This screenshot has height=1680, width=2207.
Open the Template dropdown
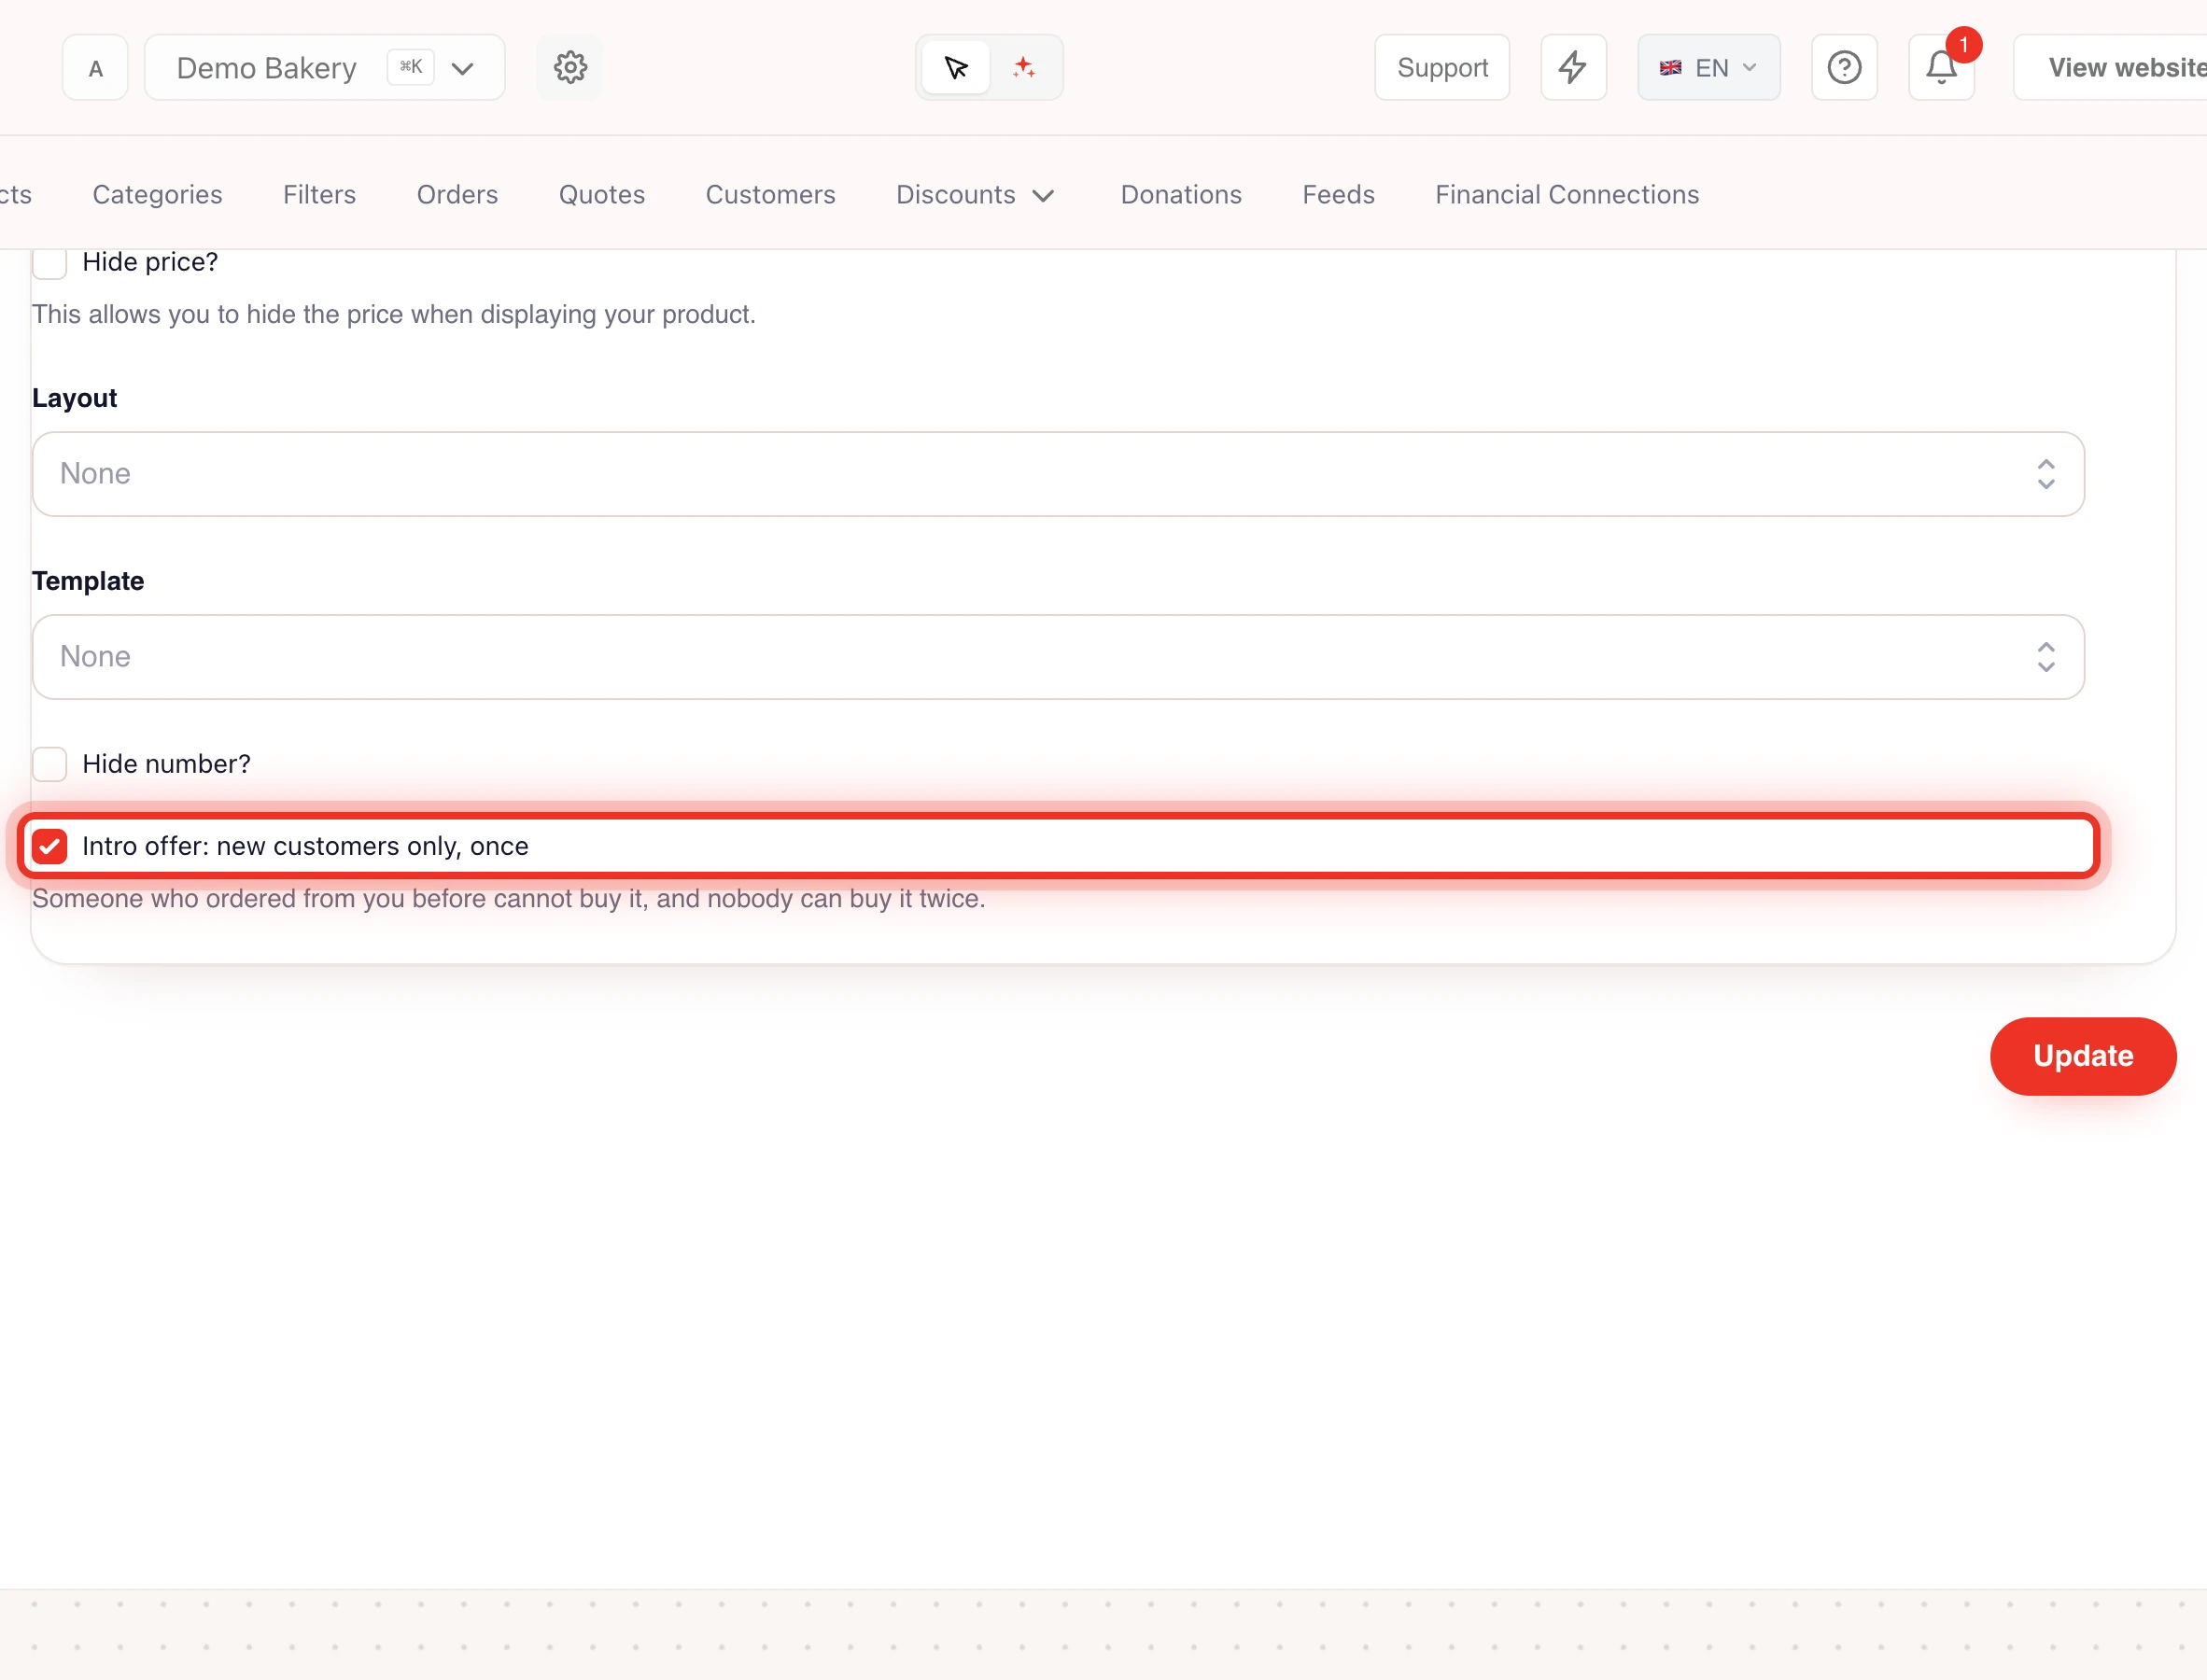click(x=1058, y=657)
